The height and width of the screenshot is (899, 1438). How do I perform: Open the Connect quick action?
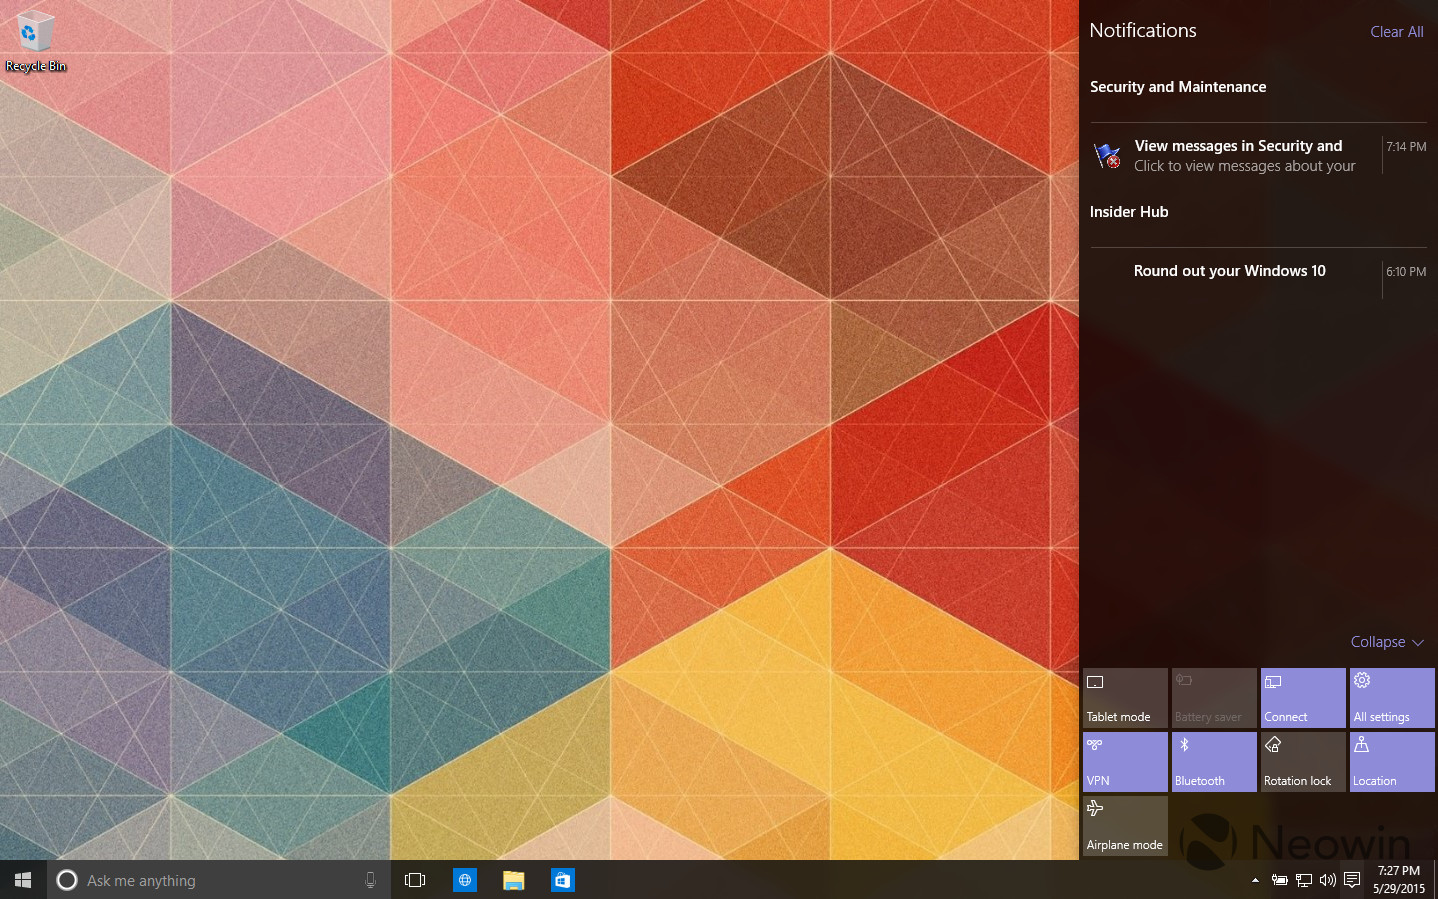pos(1303,698)
